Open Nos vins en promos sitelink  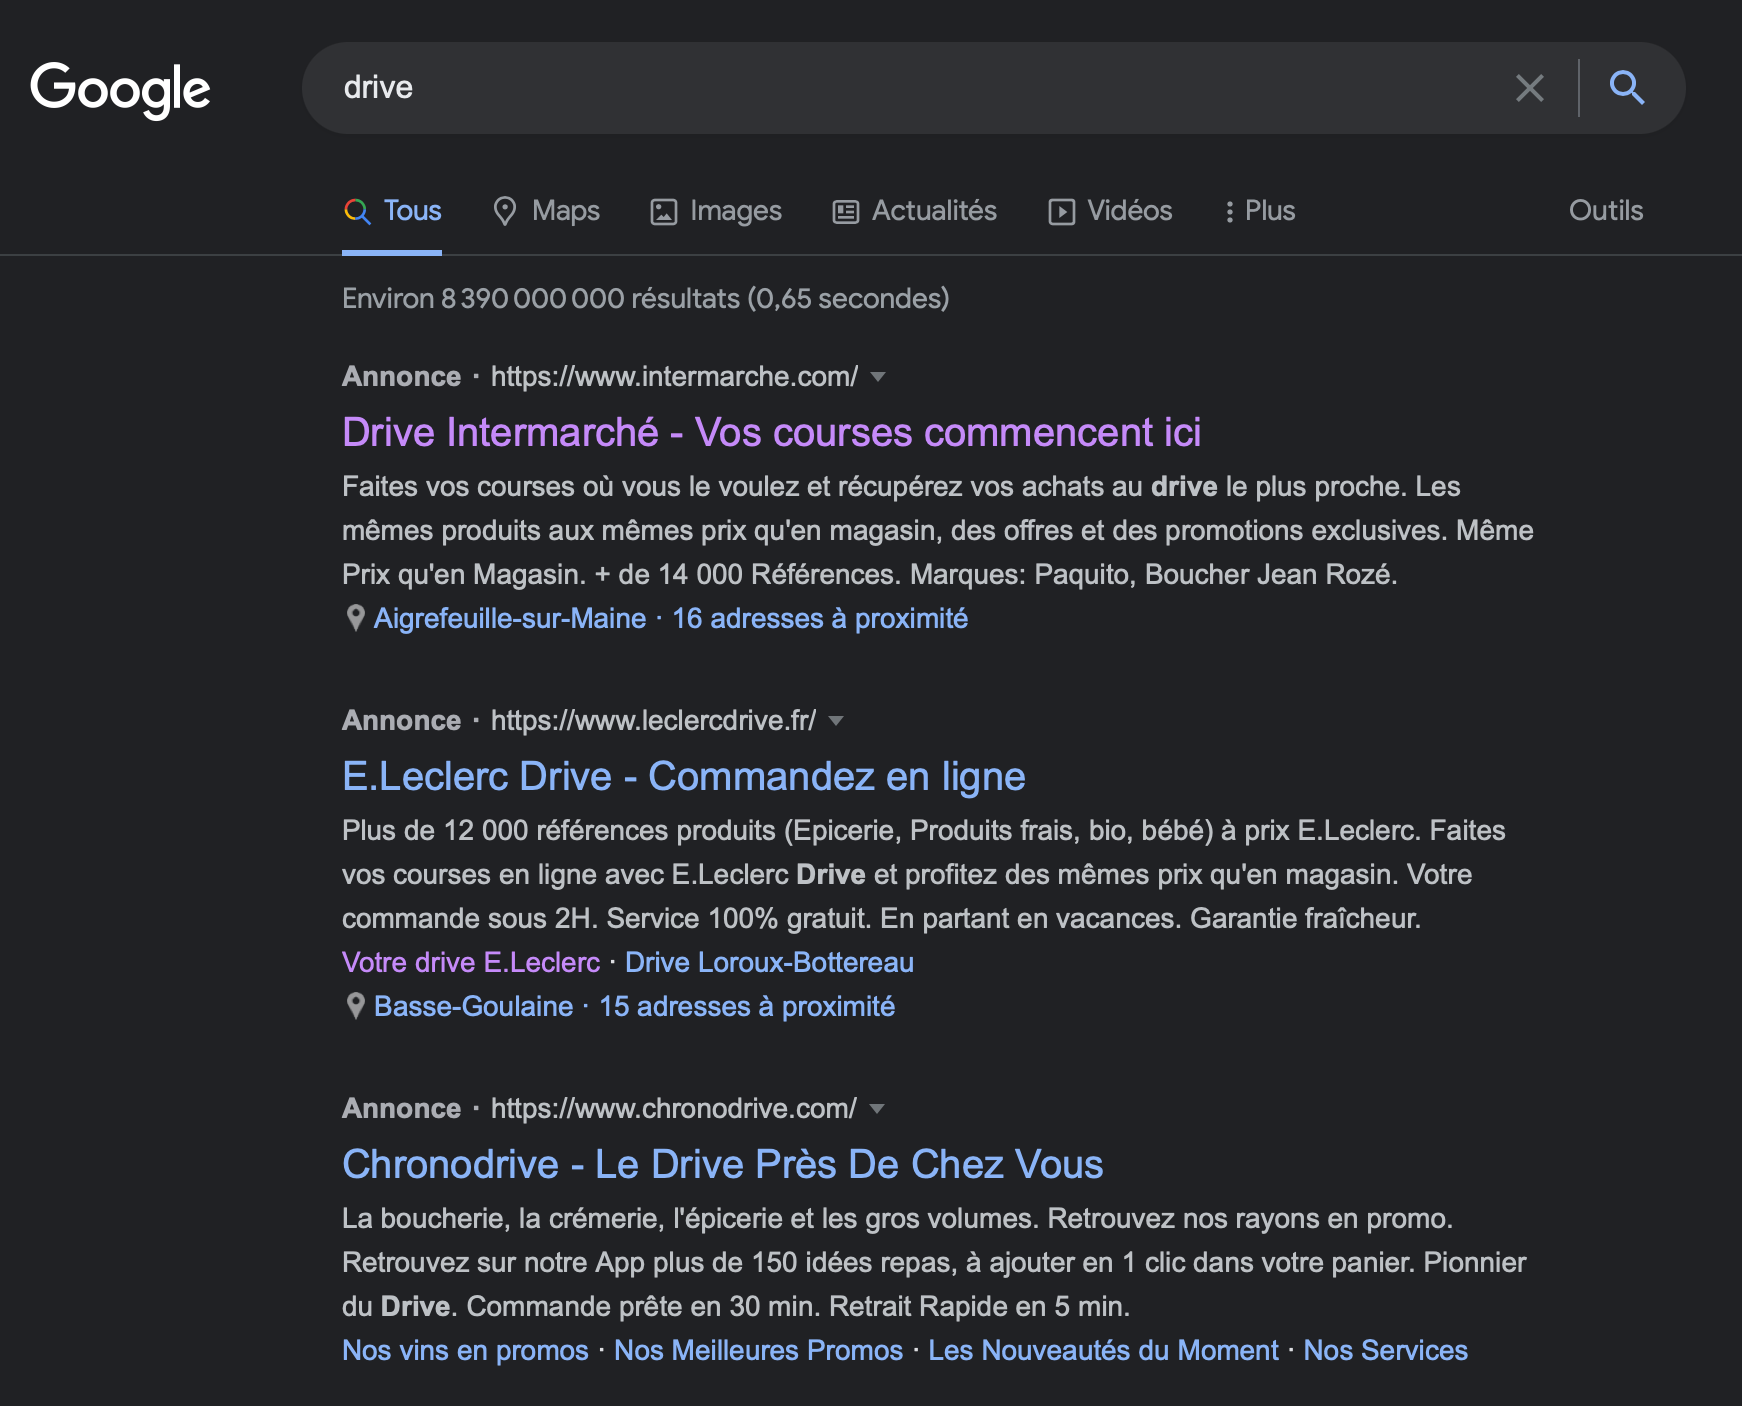pos(465,1350)
